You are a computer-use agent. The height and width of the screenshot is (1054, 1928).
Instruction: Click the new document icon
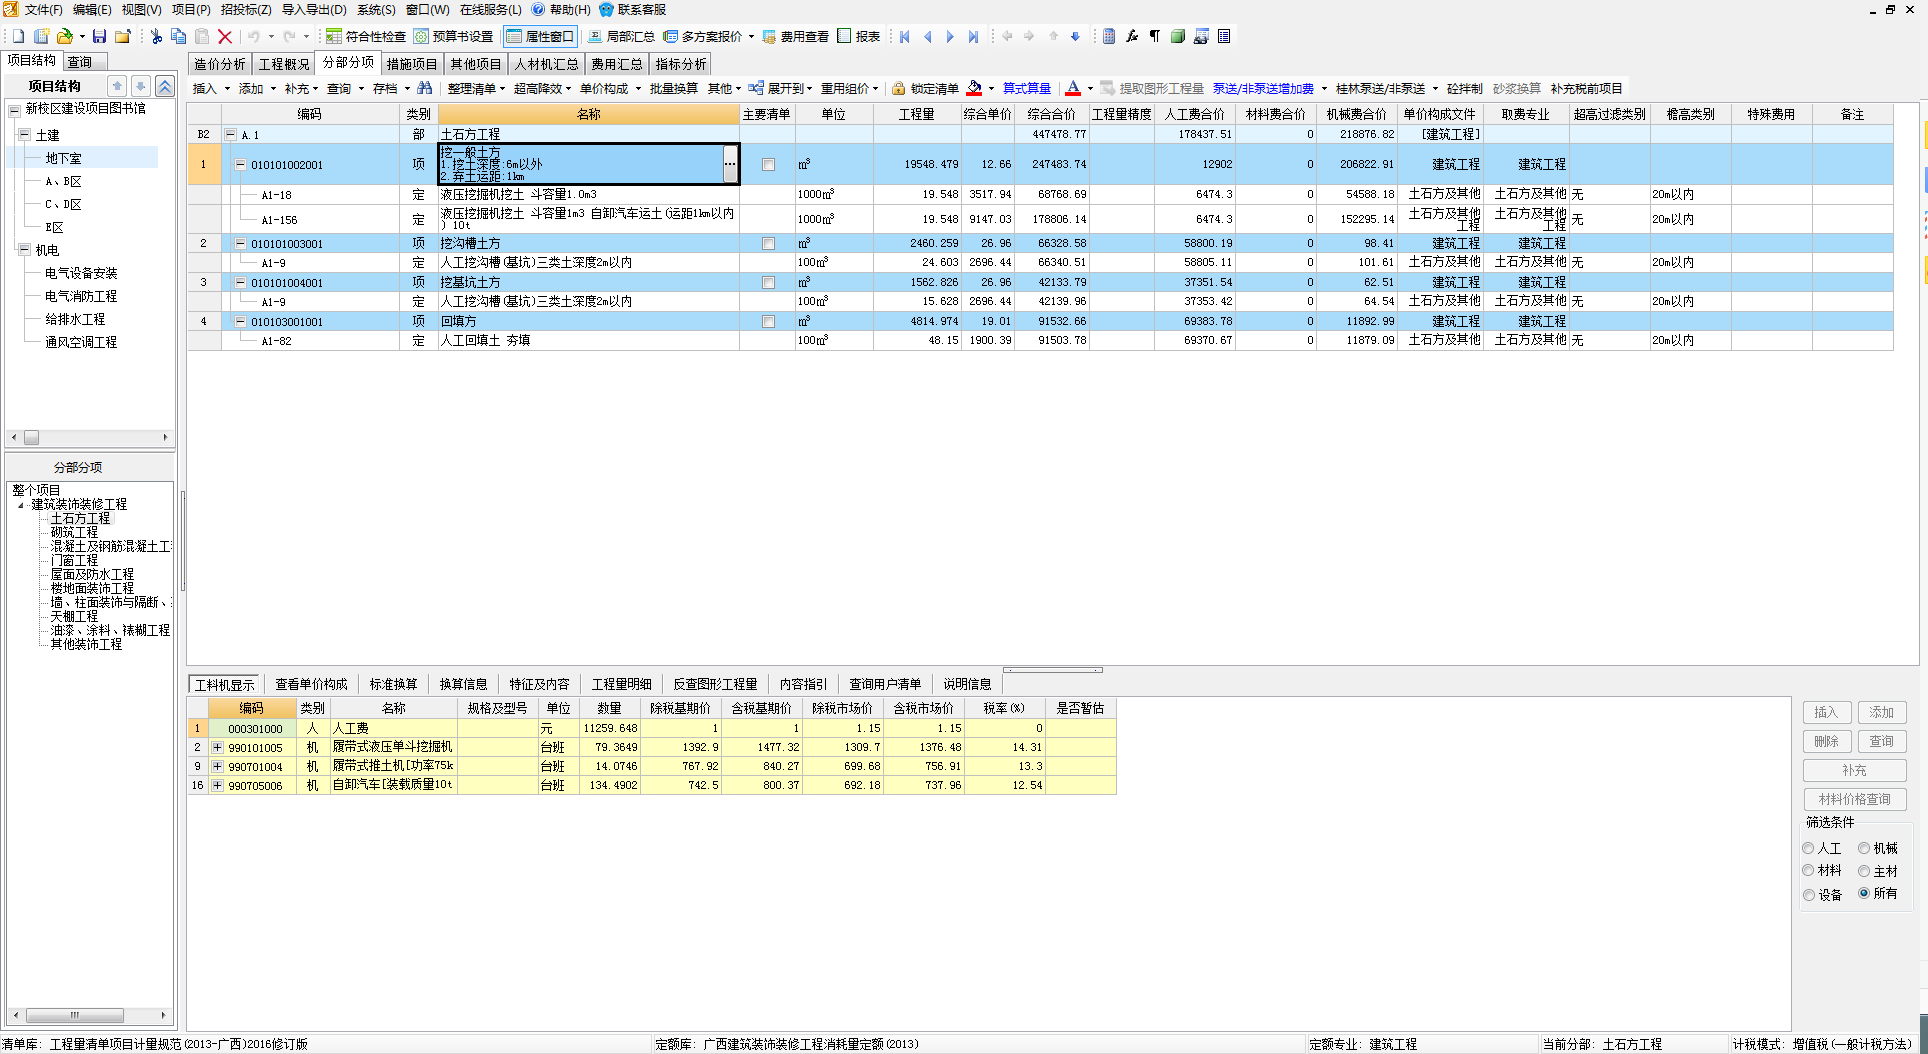(18, 37)
